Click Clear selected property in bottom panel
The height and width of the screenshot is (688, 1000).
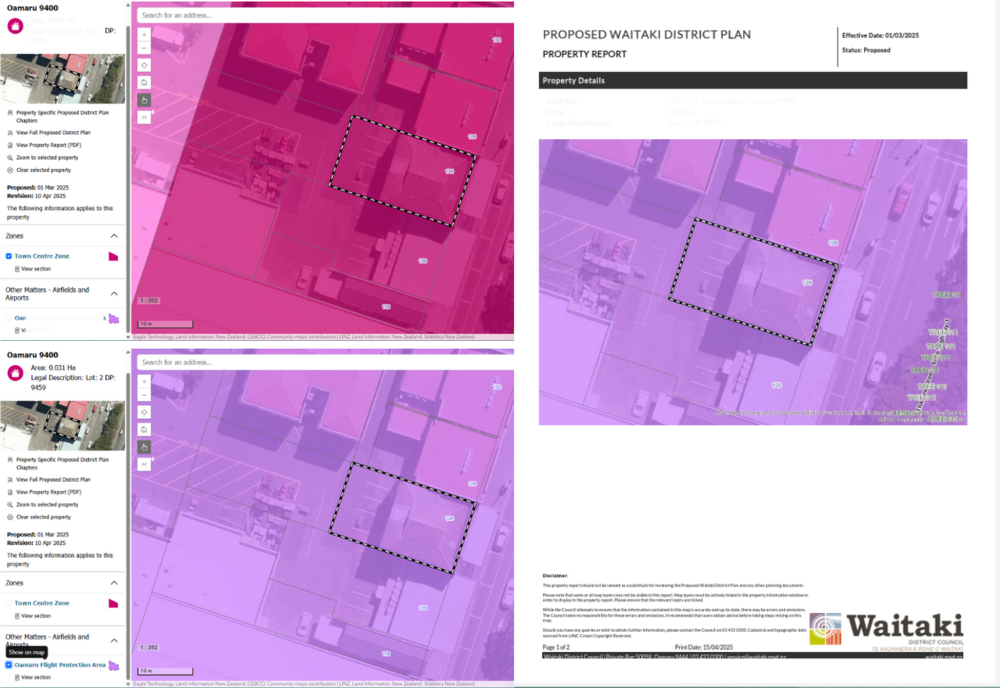point(43,517)
